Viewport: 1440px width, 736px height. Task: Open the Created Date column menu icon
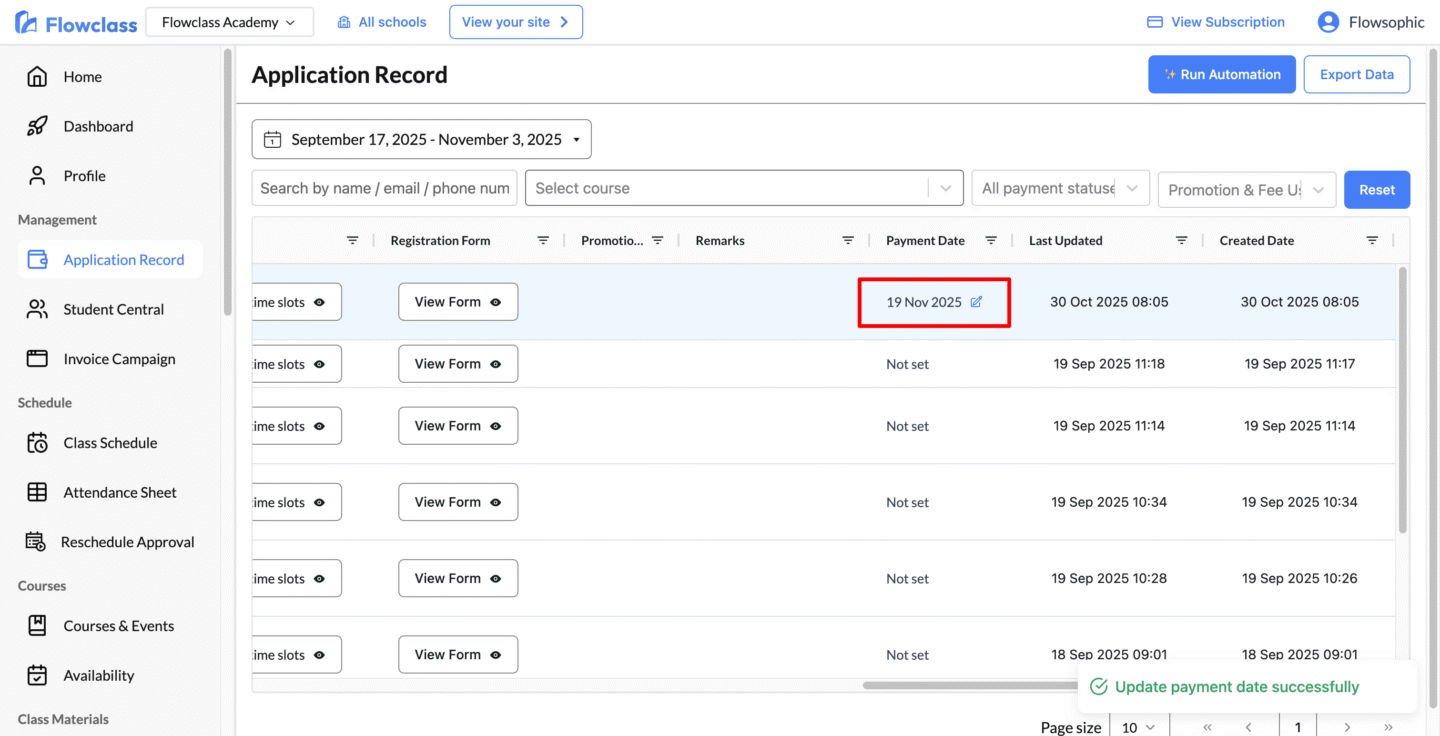coord(1372,241)
